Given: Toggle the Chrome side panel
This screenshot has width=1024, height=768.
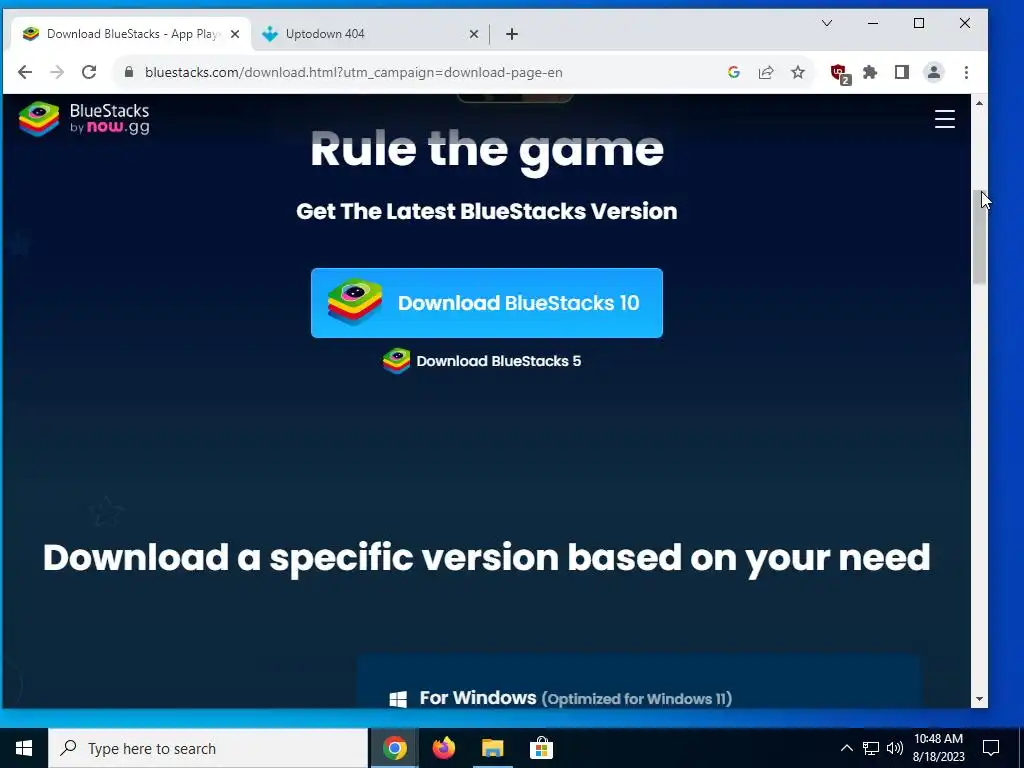Looking at the screenshot, I should point(902,72).
